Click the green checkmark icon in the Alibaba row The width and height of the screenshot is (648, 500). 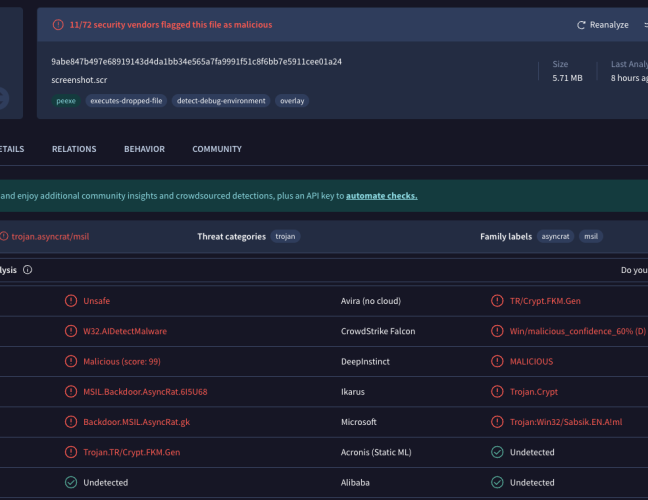click(x=70, y=483)
